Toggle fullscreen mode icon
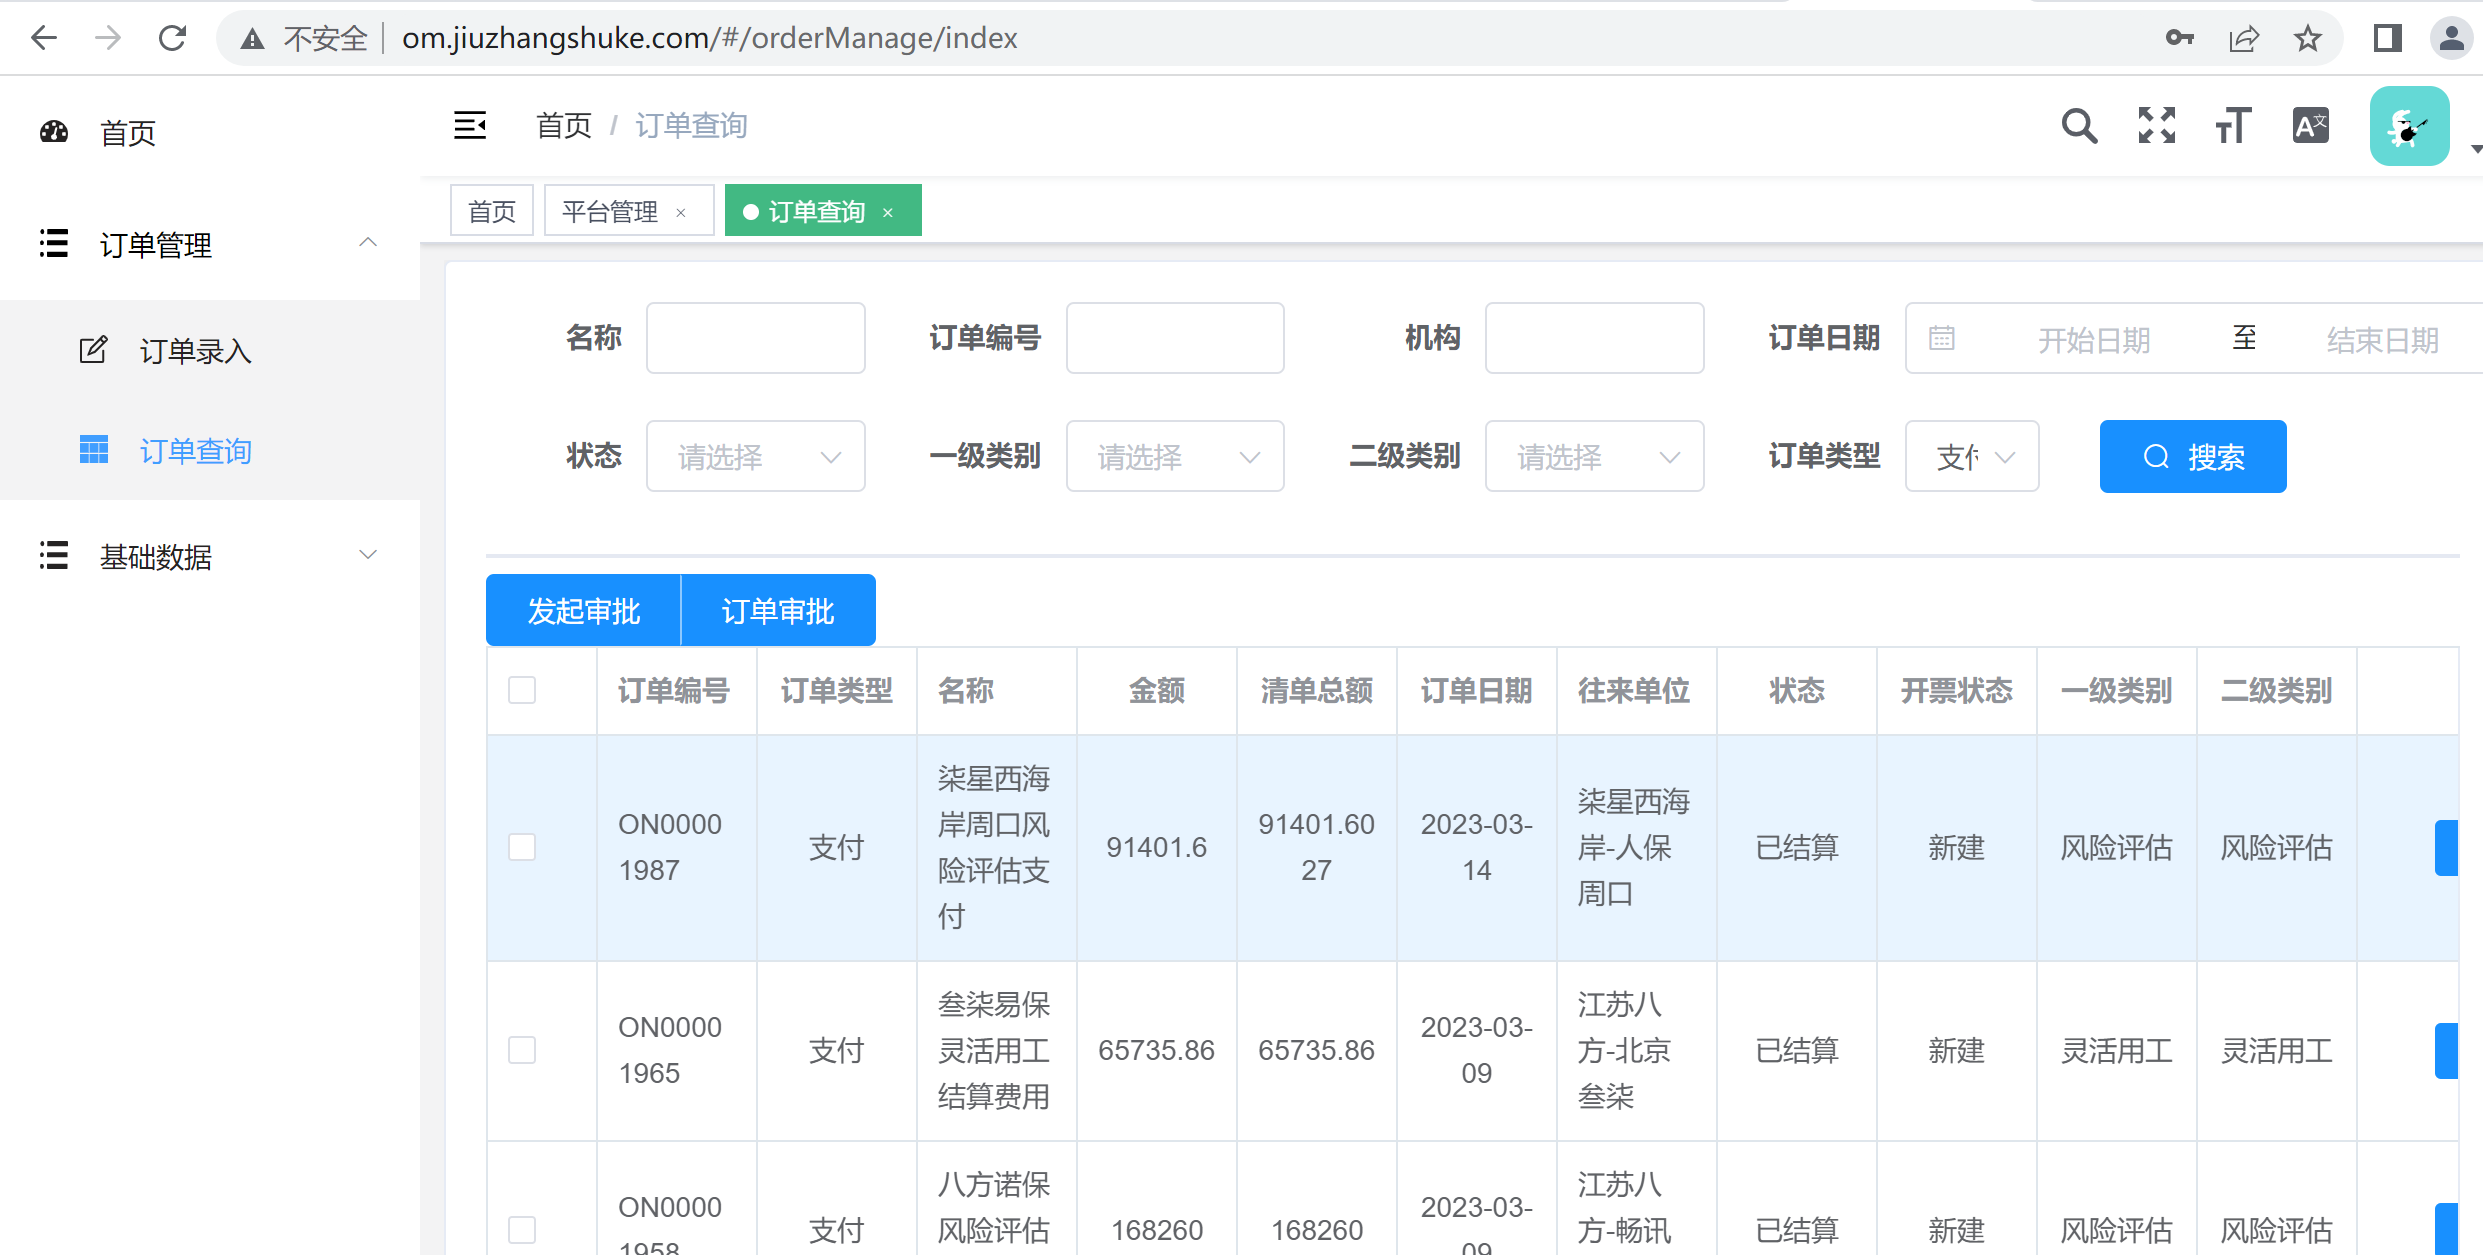Viewport: 2483px width, 1255px height. 2156,126
